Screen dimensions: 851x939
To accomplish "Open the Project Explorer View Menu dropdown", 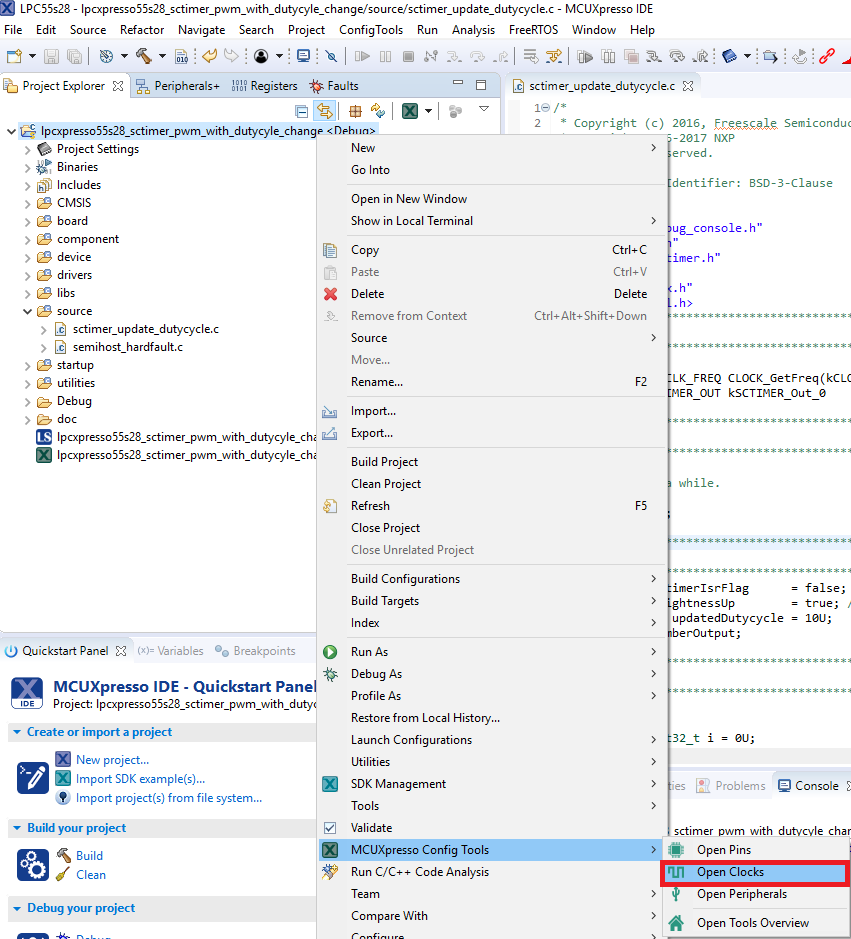I will coord(484,110).
